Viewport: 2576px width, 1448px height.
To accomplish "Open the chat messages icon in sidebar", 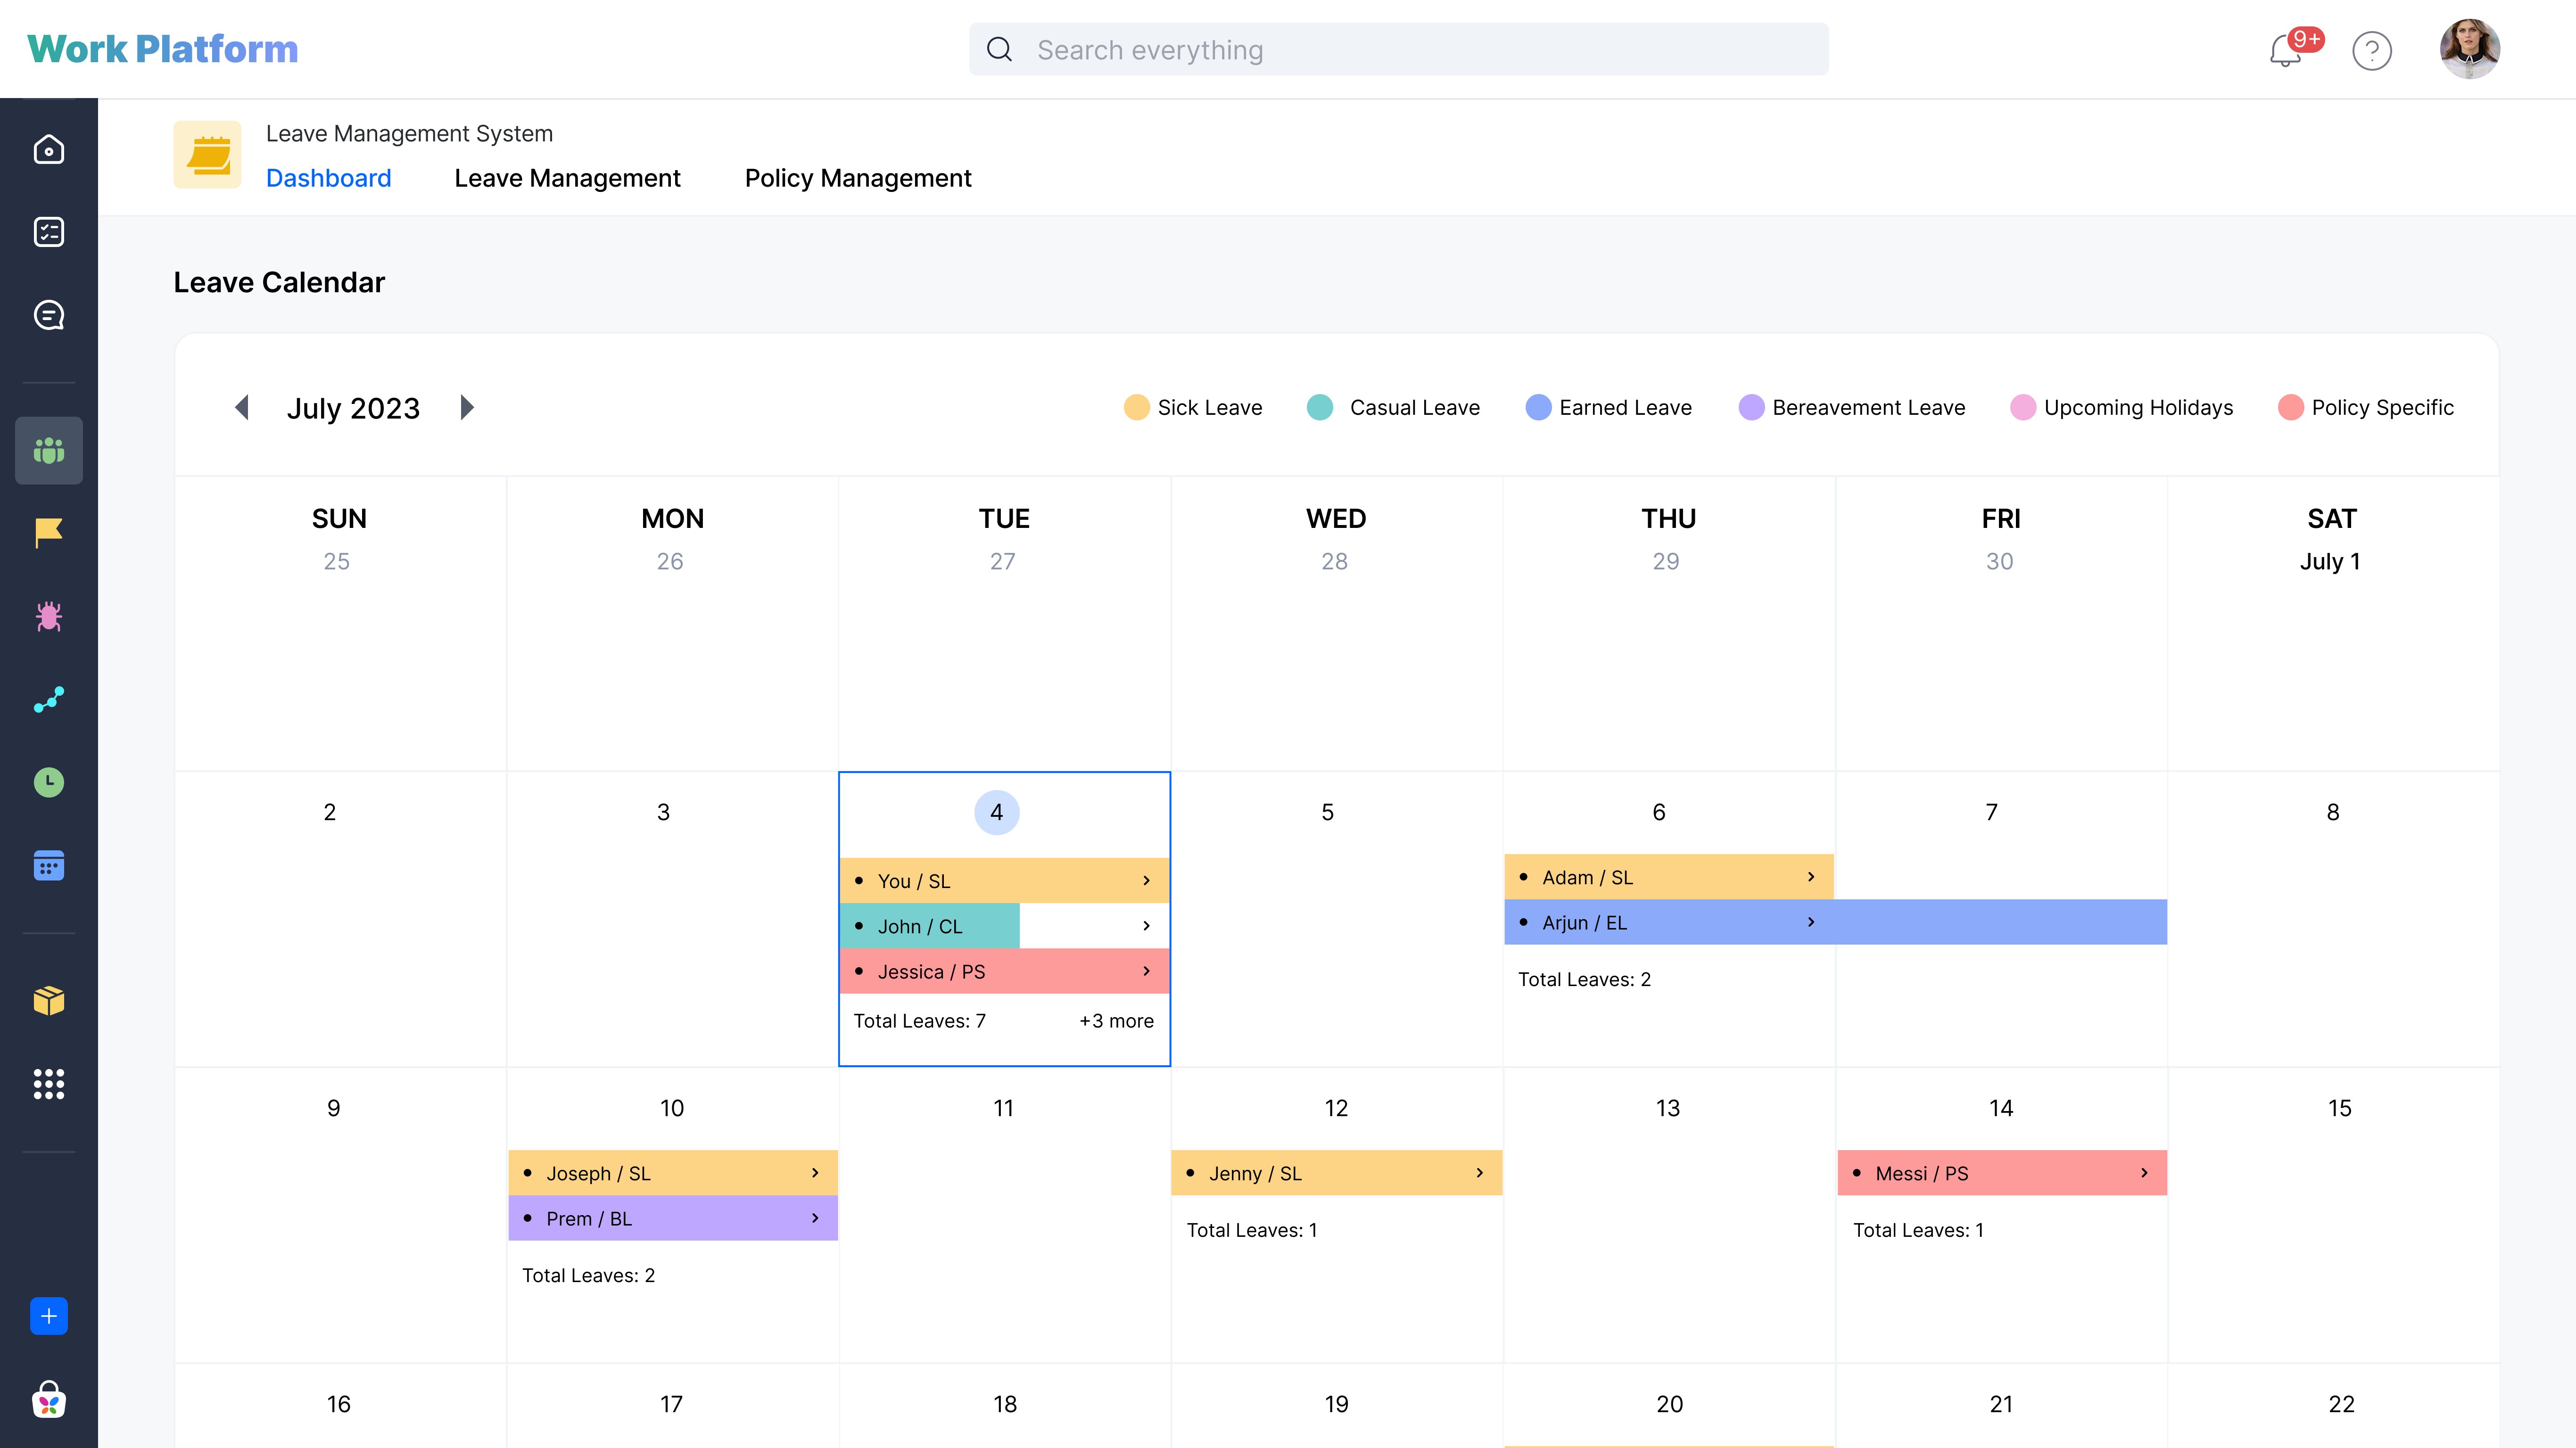I will [48, 315].
